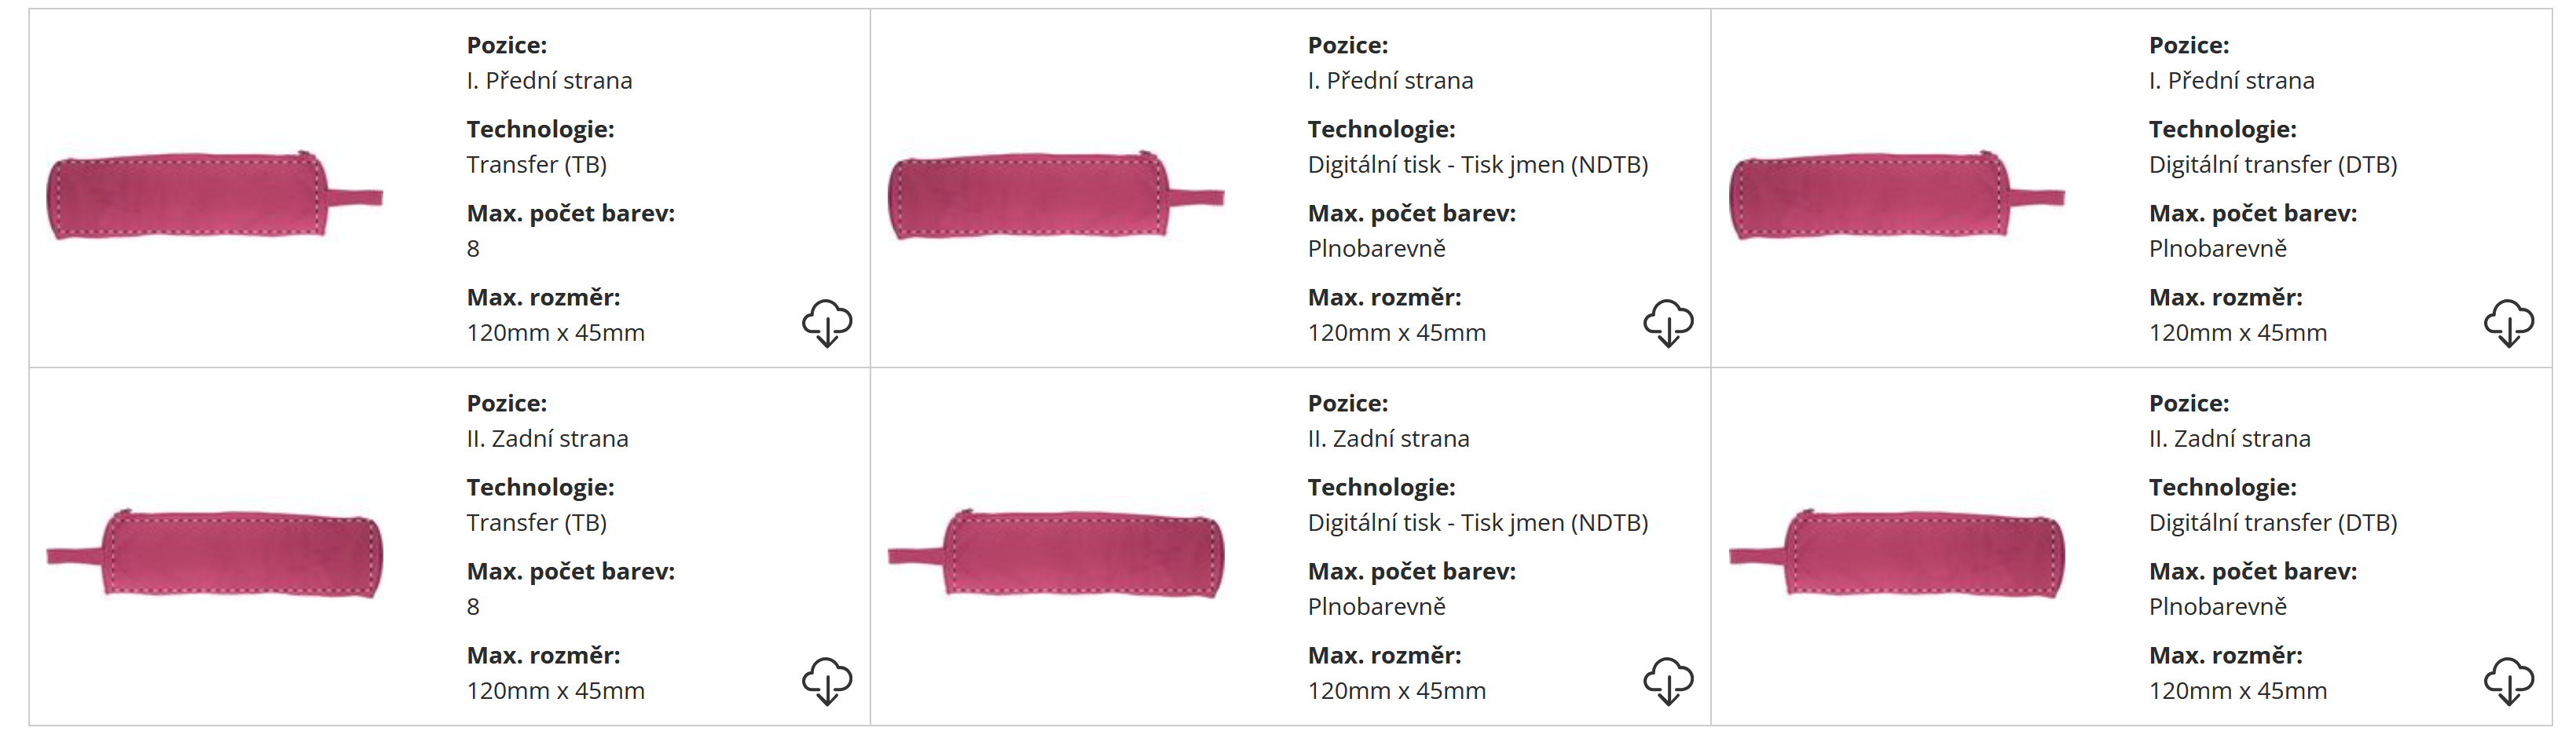The height and width of the screenshot is (735, 2576).
Task: Download template for back side NDTB print
Action: click(x=1667, y=680)
